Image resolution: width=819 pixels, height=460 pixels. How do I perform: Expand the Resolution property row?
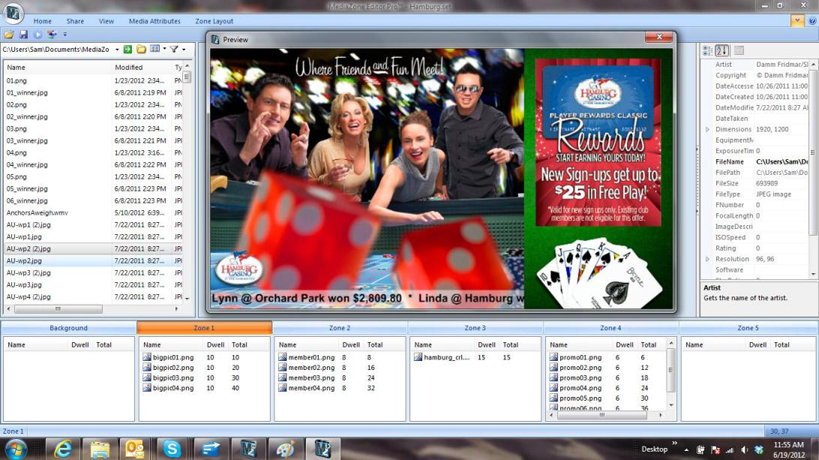(707, 259)
